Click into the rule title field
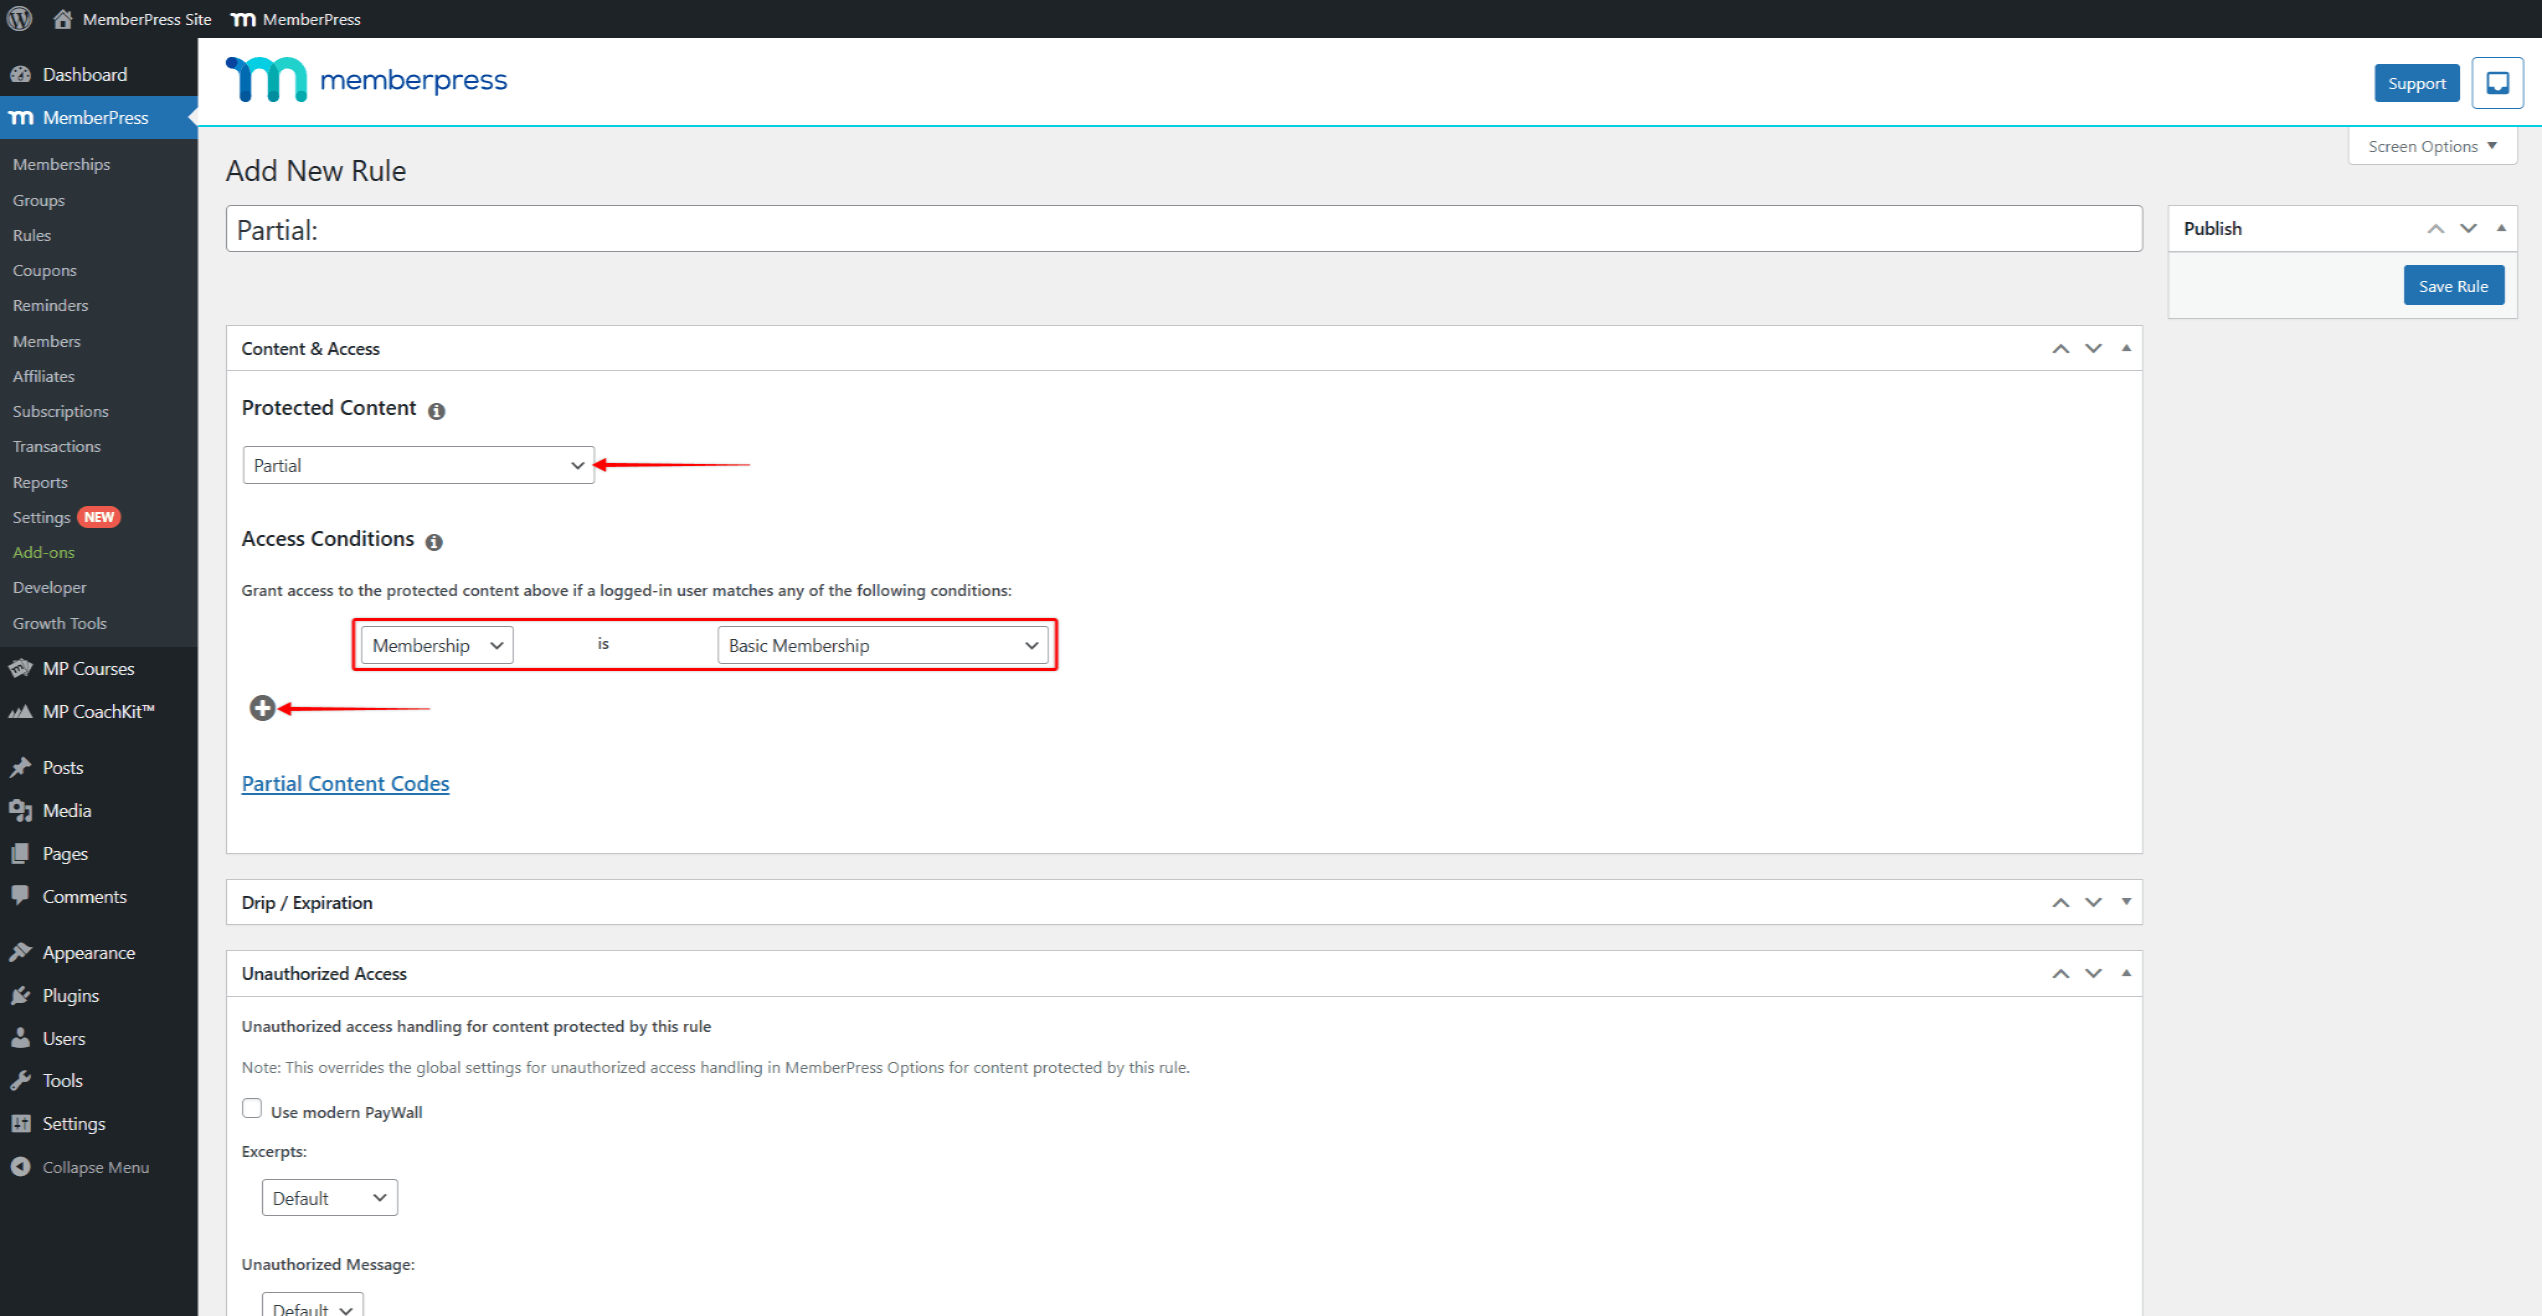 pyautogui.click(x=1183, y=230)
